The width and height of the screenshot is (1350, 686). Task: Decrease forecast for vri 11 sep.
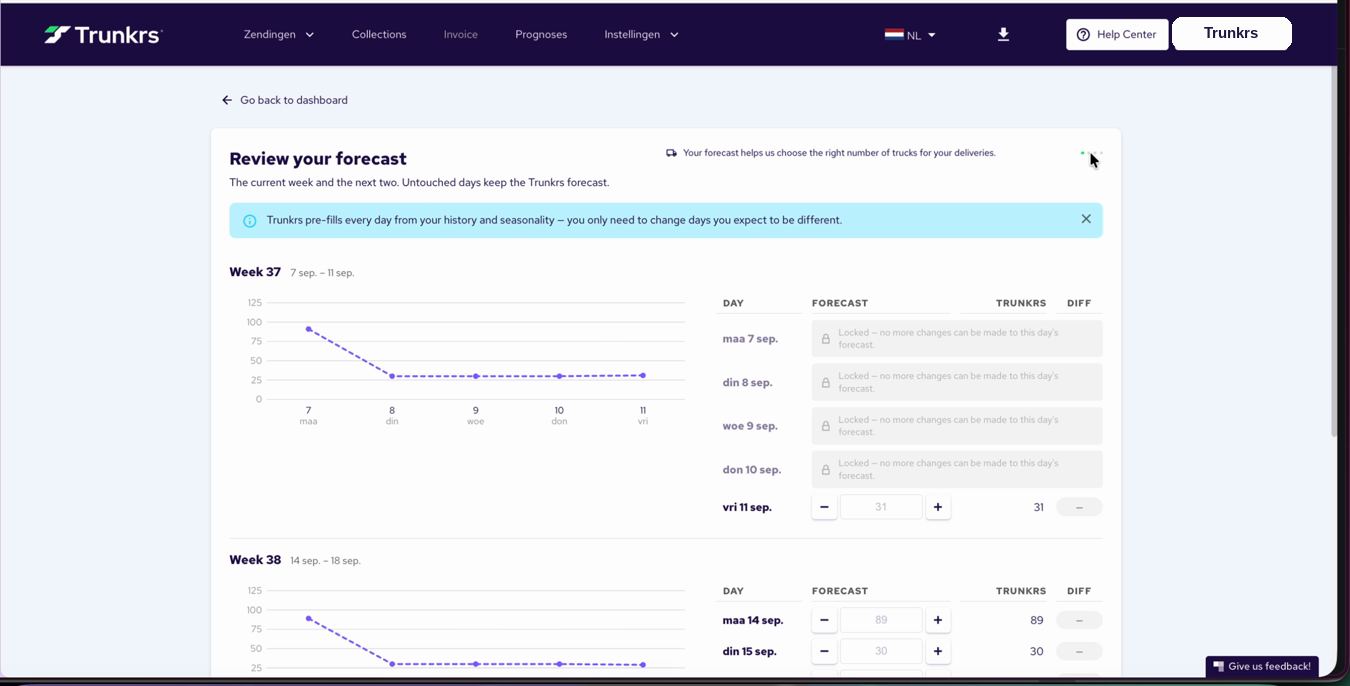824,507
